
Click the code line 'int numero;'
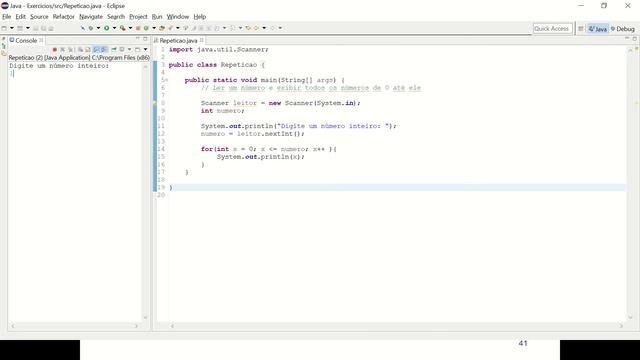coord(222,111)
